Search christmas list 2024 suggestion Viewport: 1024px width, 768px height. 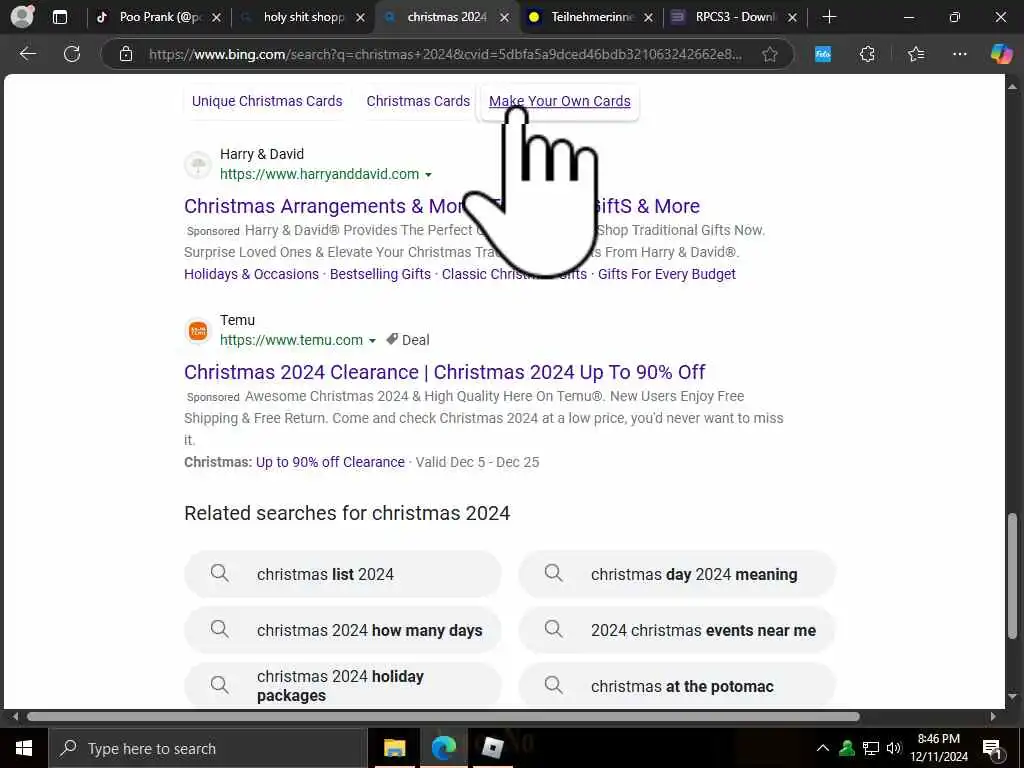343,574
